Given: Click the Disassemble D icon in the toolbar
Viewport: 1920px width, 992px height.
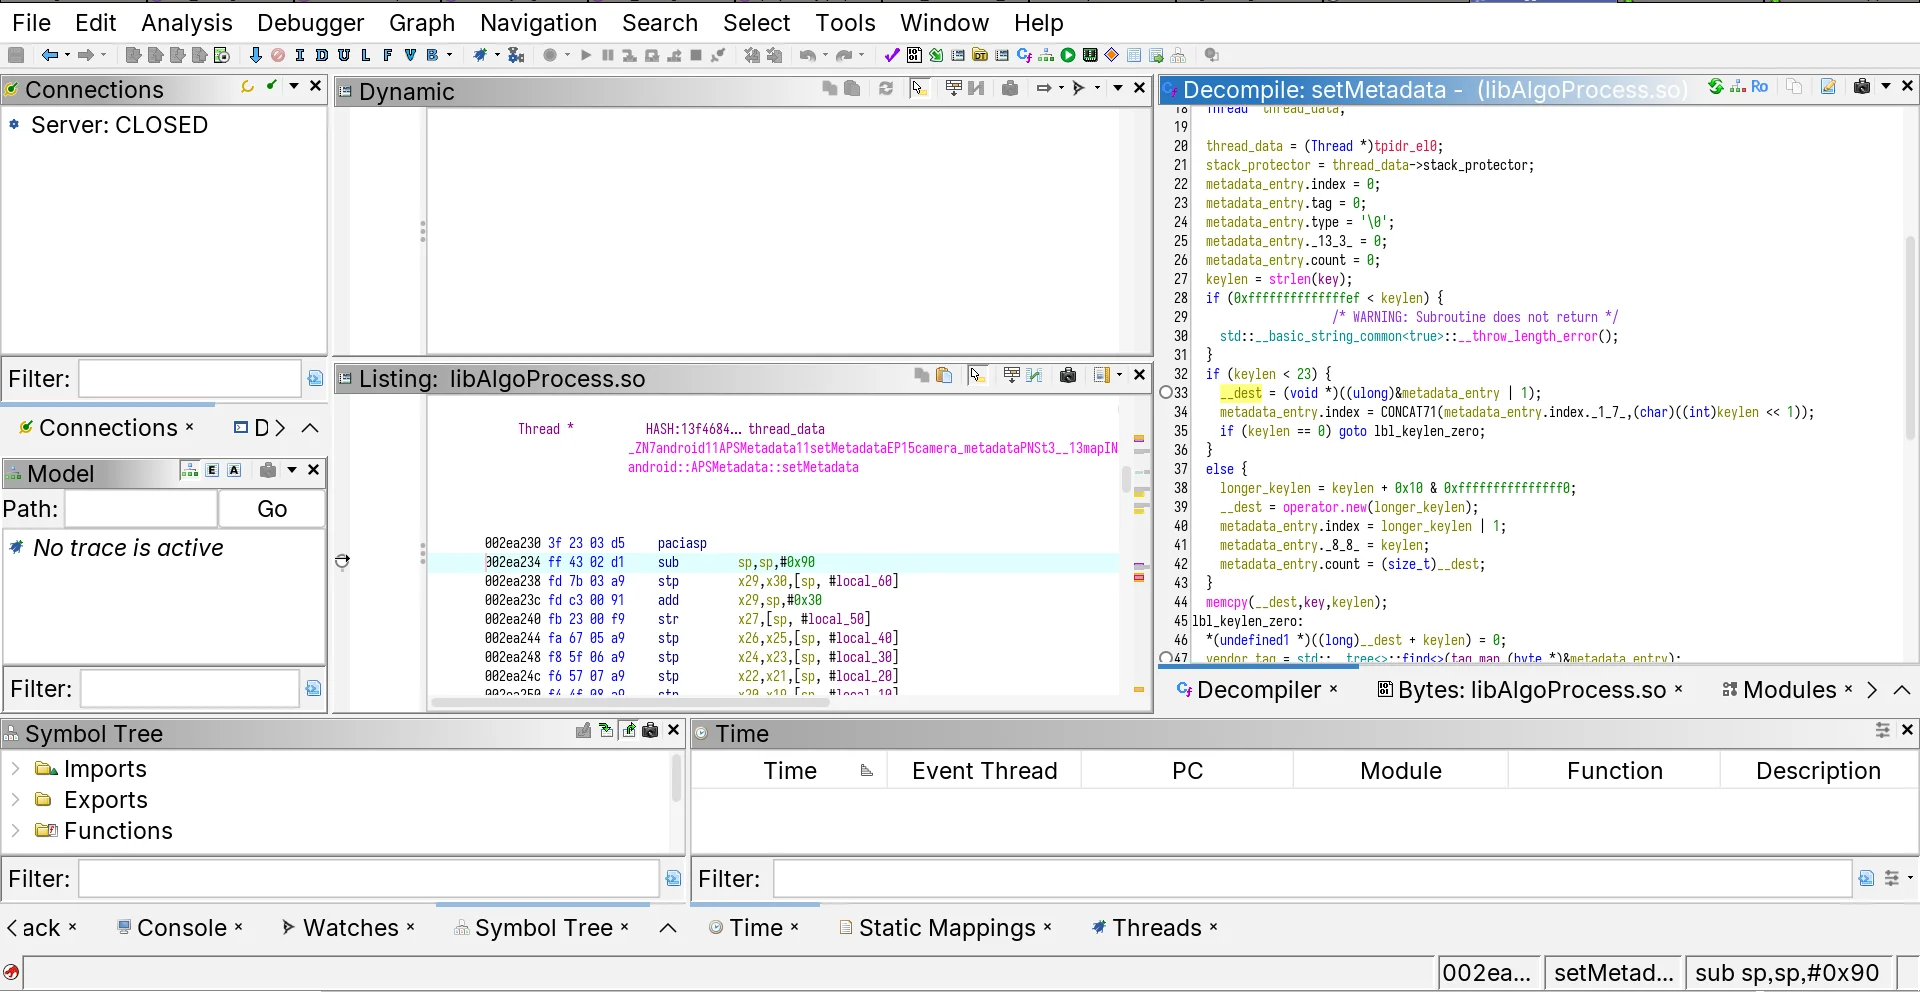Looking at the screenshot, I should (322, 55).
